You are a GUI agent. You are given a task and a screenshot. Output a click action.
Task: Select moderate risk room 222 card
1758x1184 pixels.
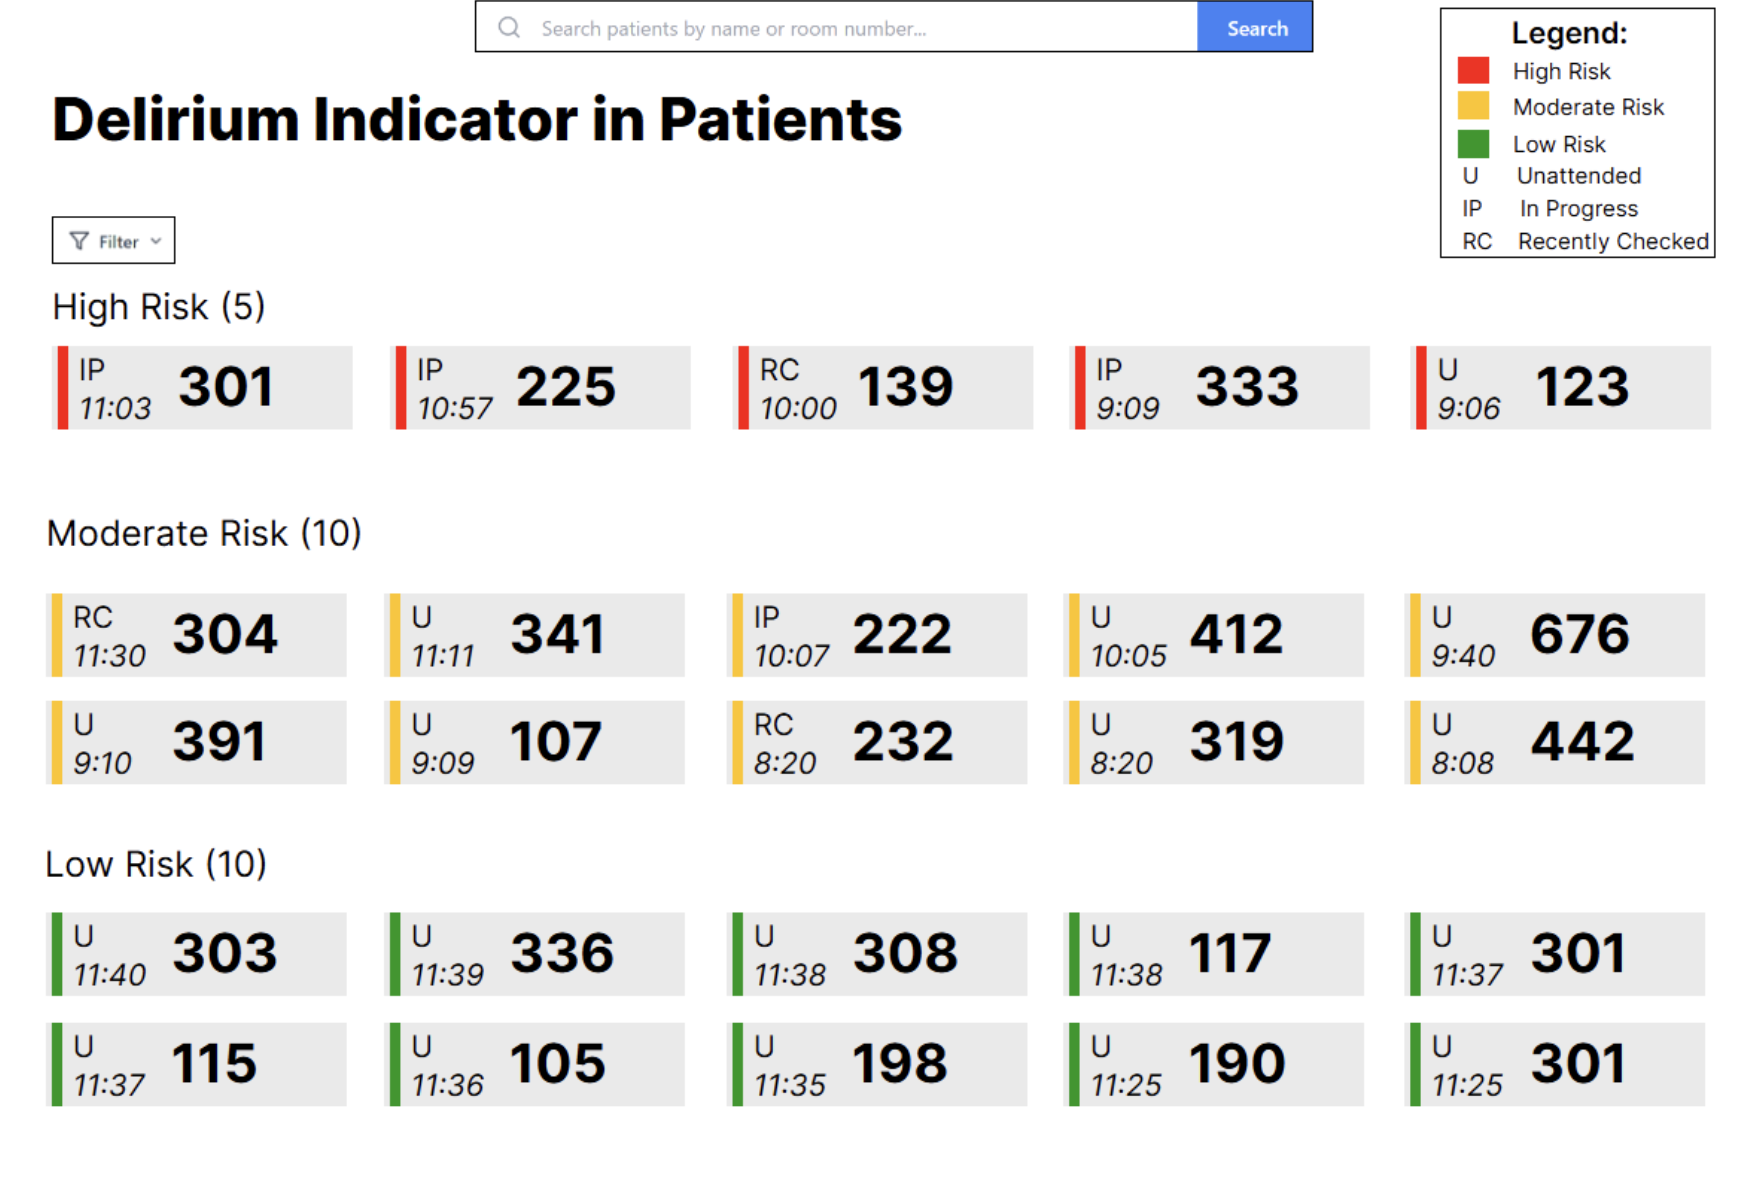(x=878, y=635)
